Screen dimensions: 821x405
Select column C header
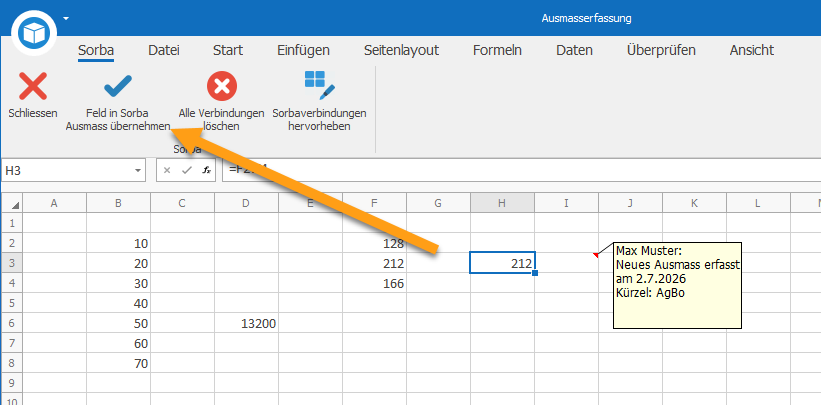[182, 203]
